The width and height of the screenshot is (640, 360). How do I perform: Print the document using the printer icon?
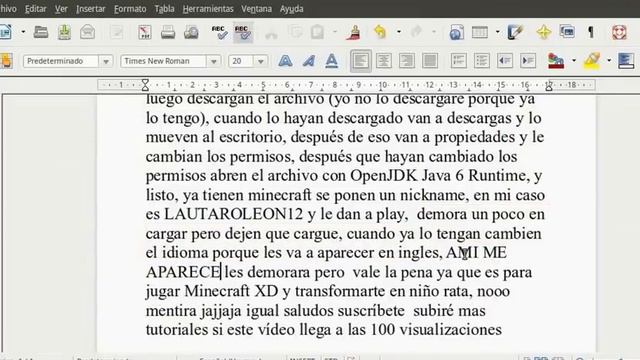click(168, 32)
